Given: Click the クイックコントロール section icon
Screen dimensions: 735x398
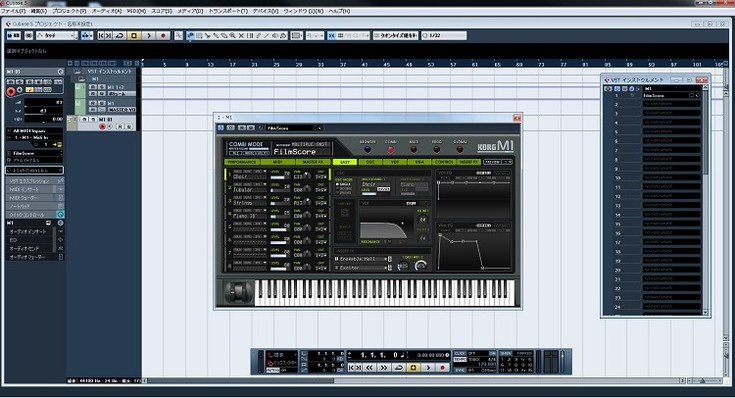Looking at the screenshot, I should (60, 214).
